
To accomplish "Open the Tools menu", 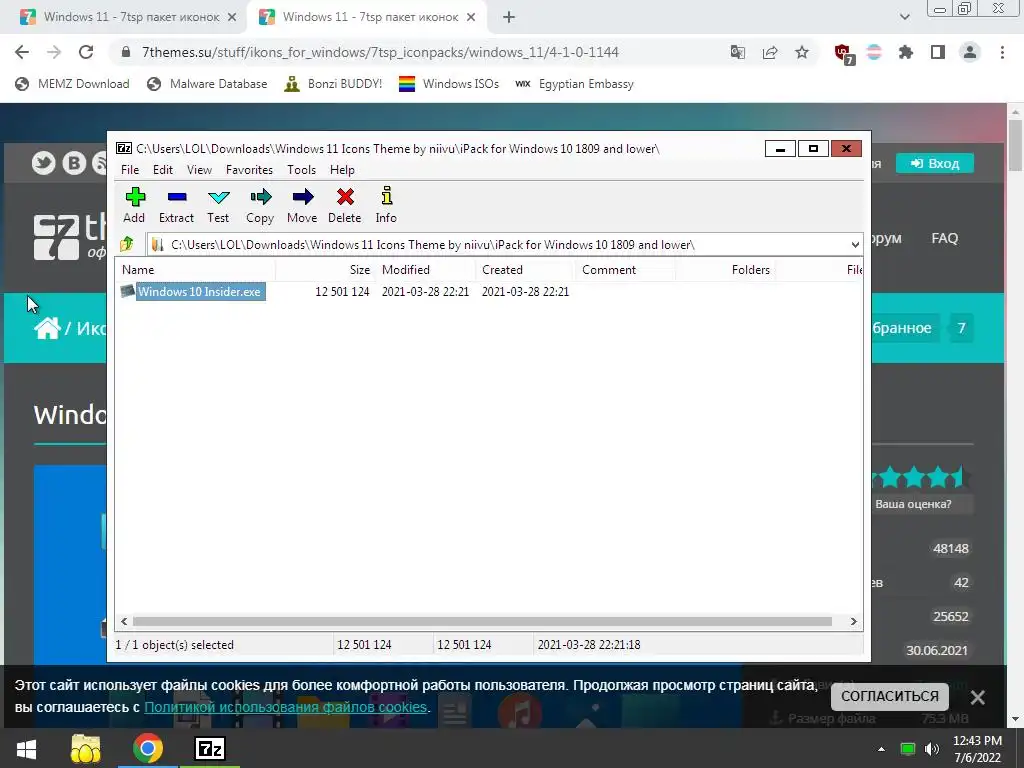I will pos(301,170).
